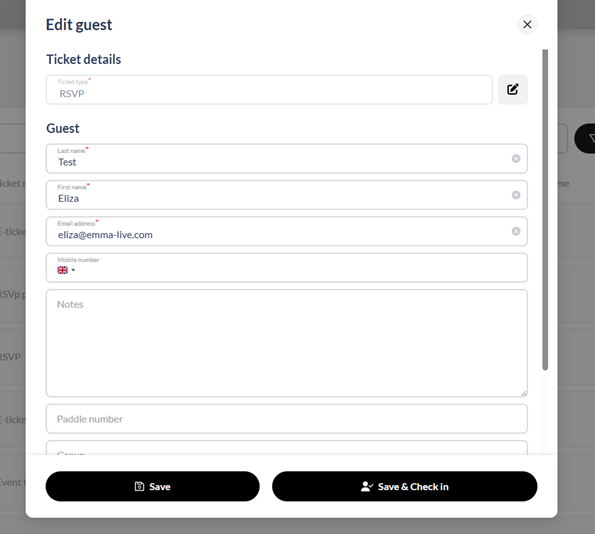Click Save & Check in button
The width and height of the screenshot is (595, 534).
click(x=405, y=487)
